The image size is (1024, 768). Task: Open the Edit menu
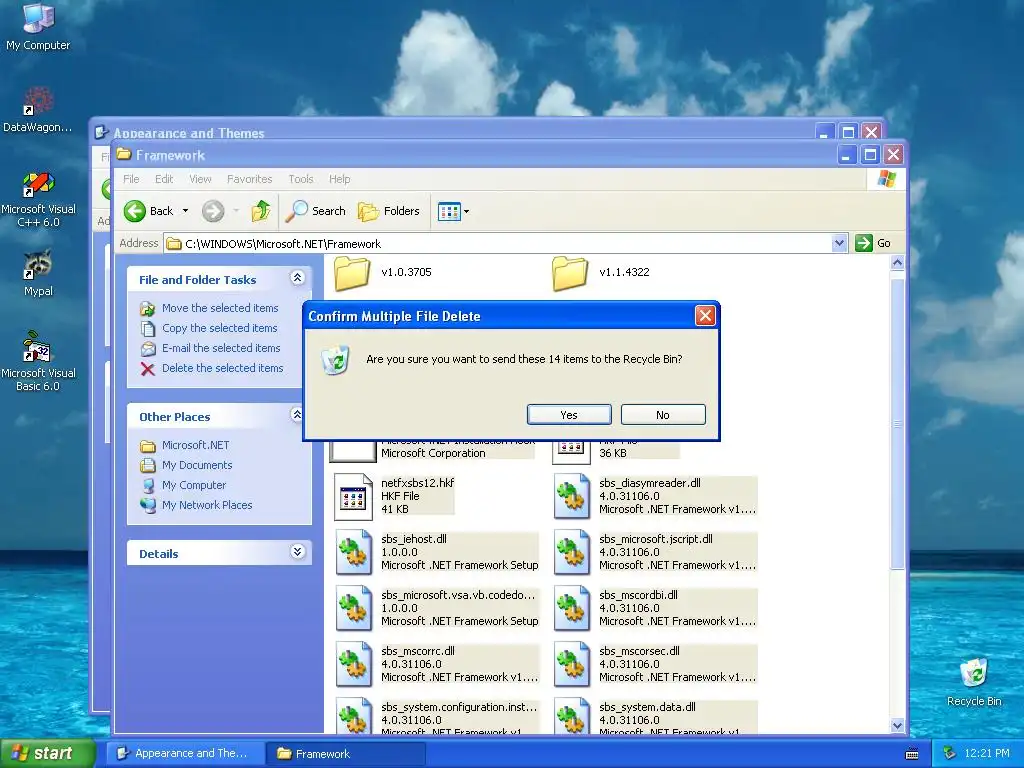coord(164,179)
